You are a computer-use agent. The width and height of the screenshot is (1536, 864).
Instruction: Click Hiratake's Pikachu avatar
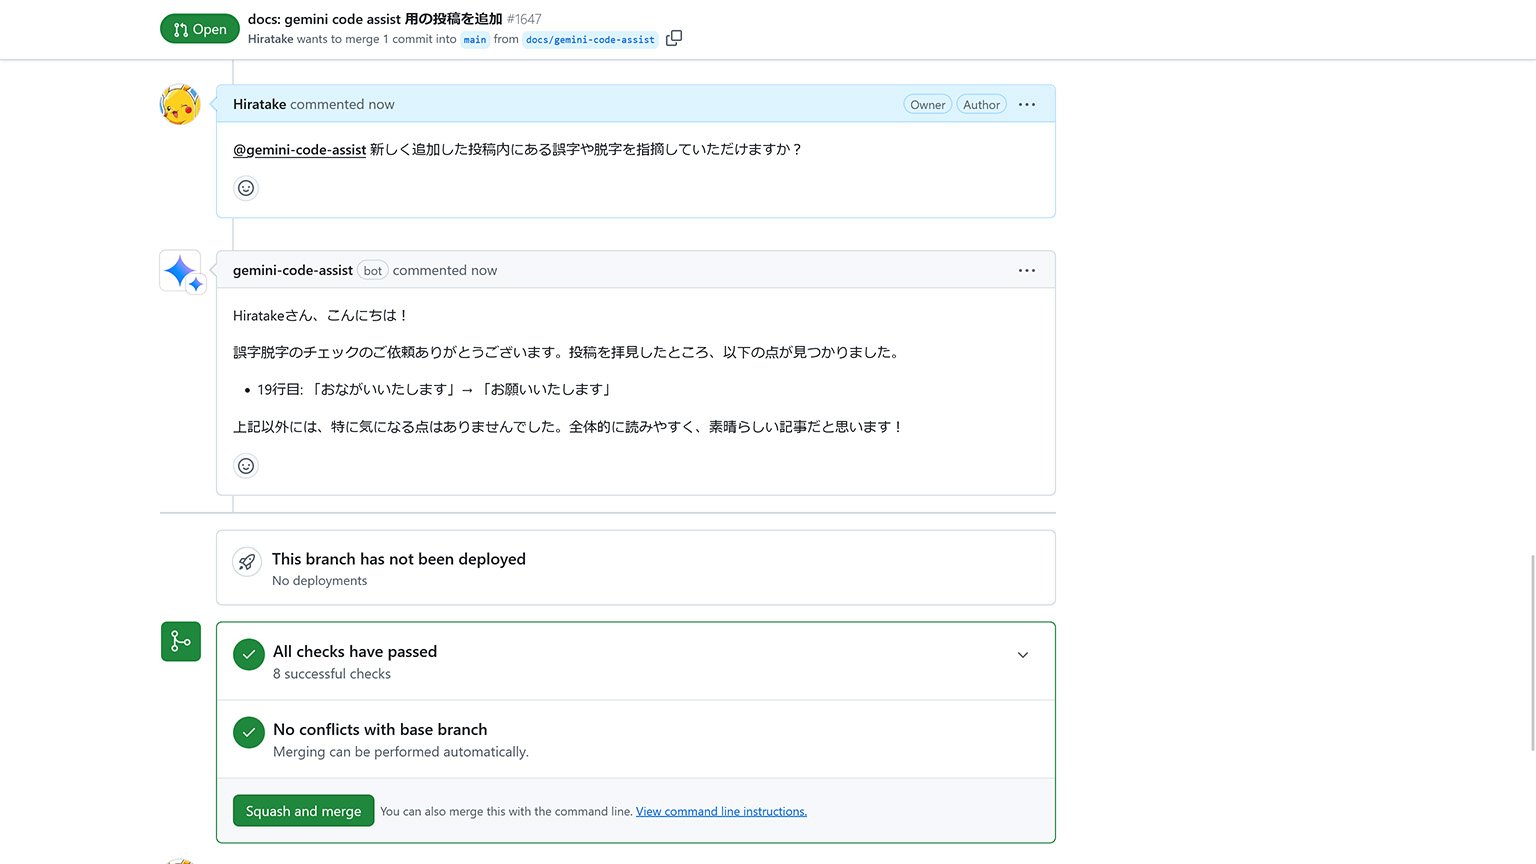(180, 104)
